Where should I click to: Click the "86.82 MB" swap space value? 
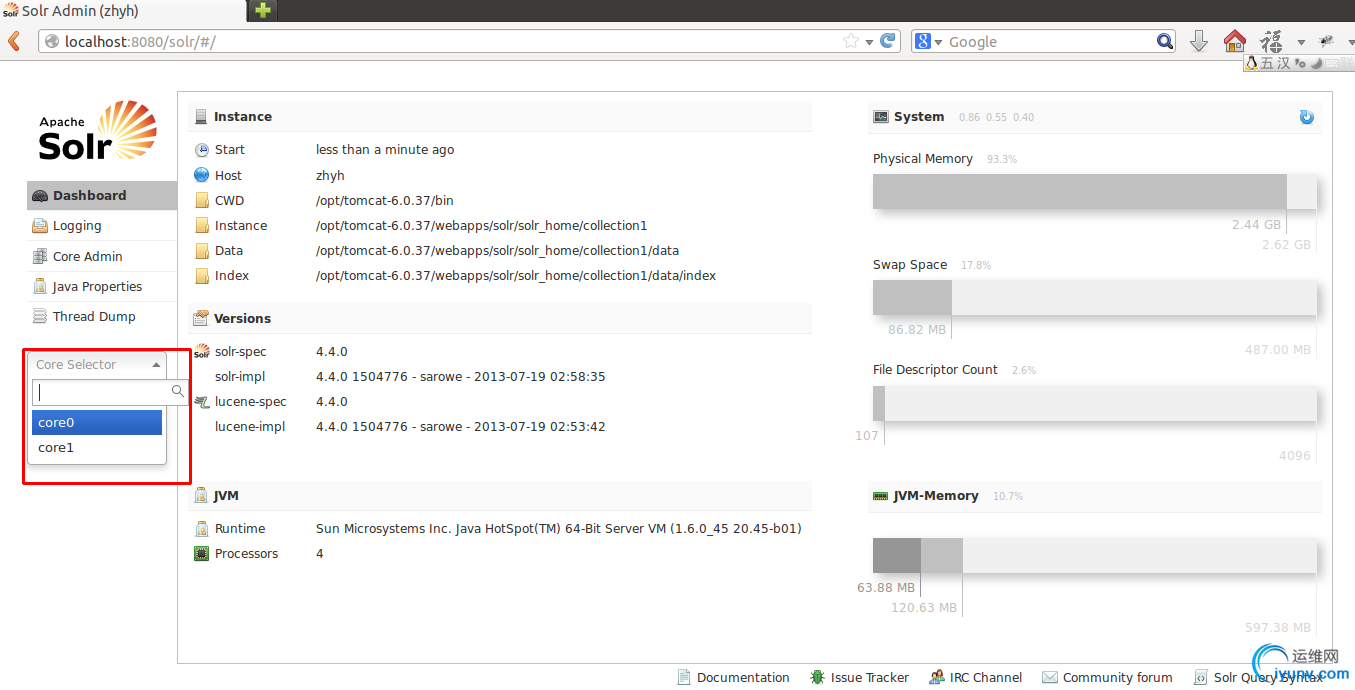917,330
